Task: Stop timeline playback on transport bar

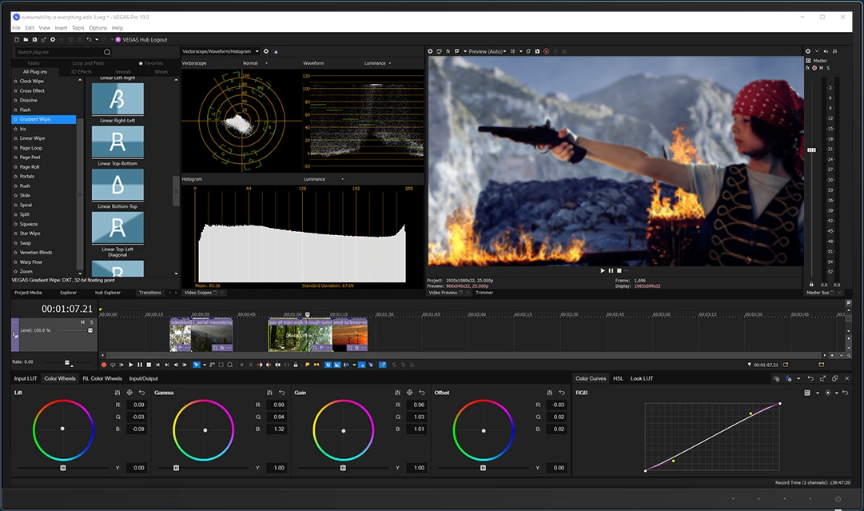Action: (x=149, y=365)
